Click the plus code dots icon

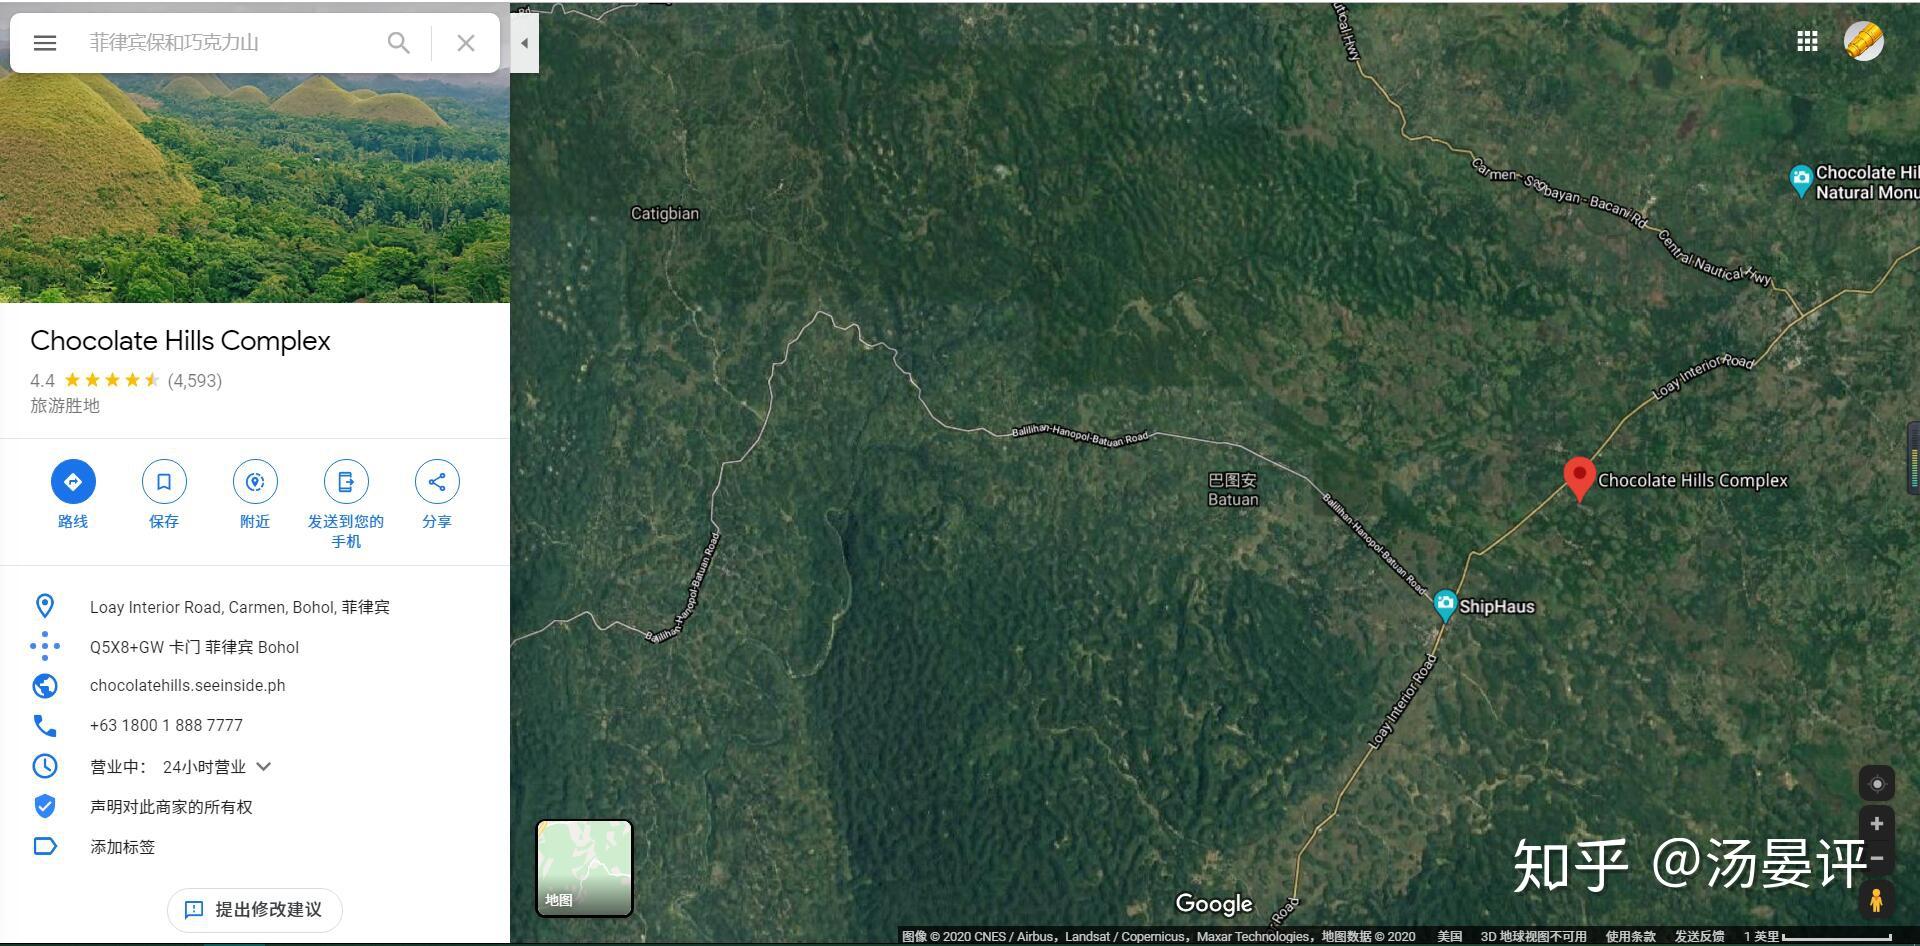[45, 646]
